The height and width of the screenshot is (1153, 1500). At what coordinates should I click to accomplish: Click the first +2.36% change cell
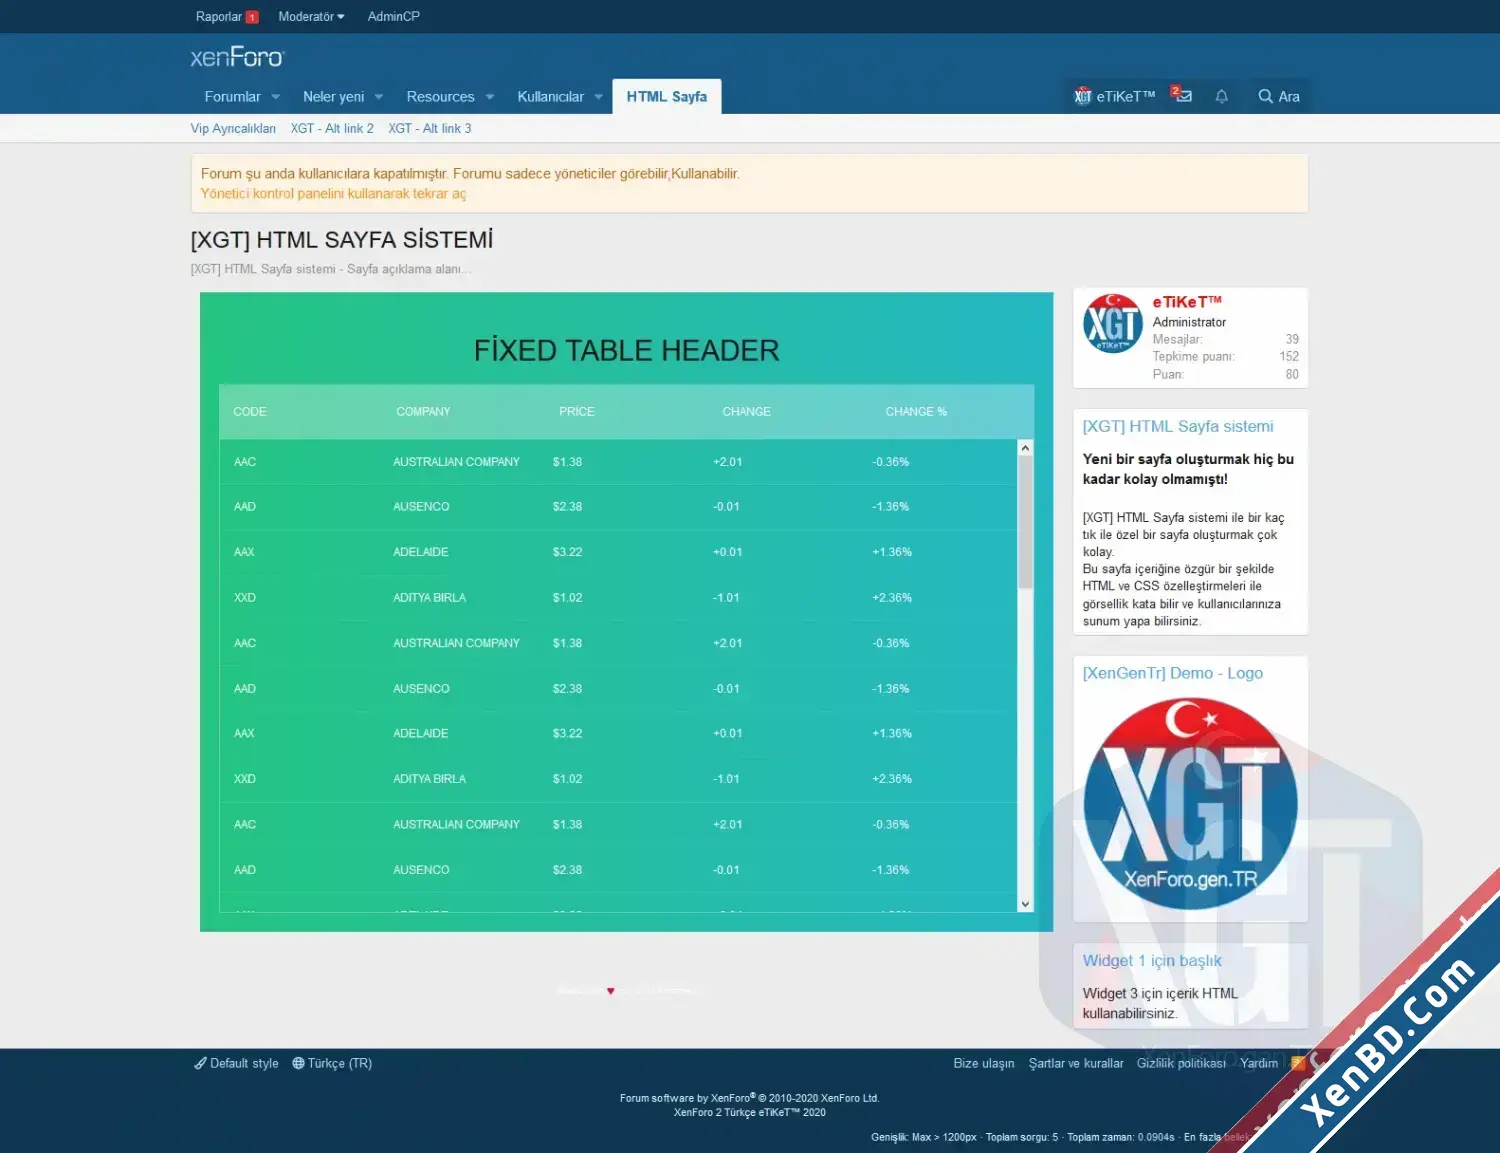point(892,598)
